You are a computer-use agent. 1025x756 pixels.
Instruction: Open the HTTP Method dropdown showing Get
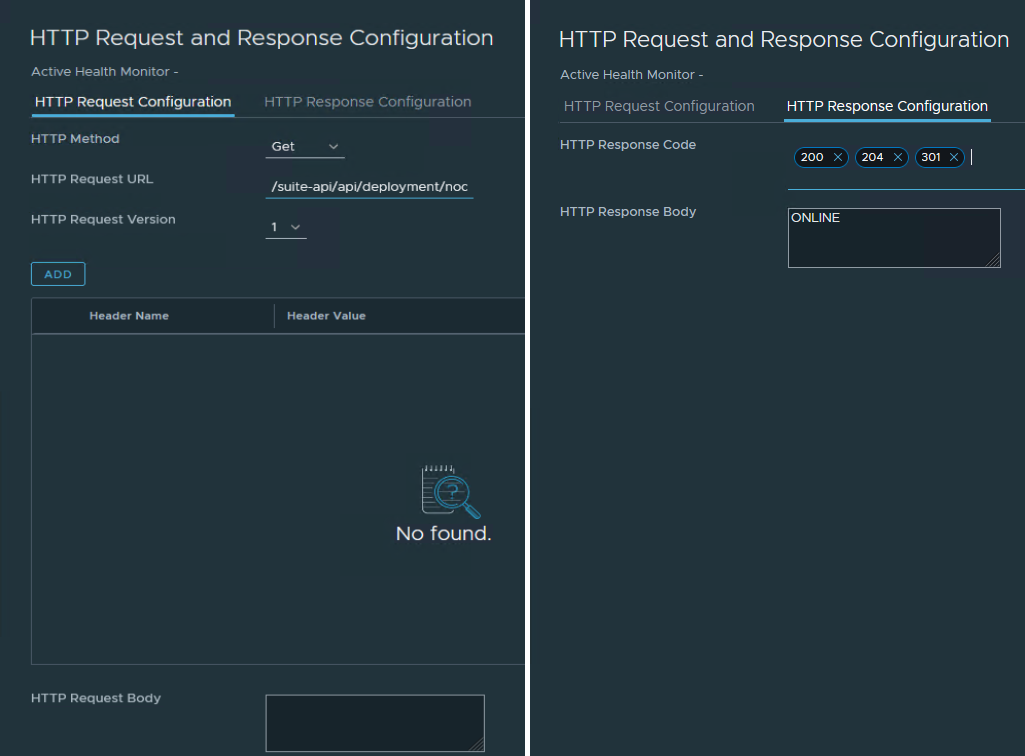pos(305,147)
